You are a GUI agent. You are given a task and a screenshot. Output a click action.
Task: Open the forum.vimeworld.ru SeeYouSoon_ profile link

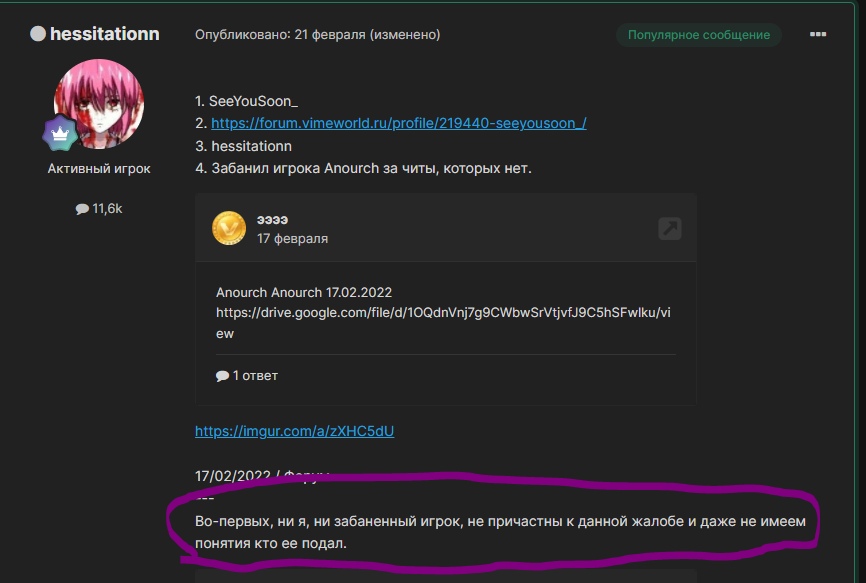point(398,123)
